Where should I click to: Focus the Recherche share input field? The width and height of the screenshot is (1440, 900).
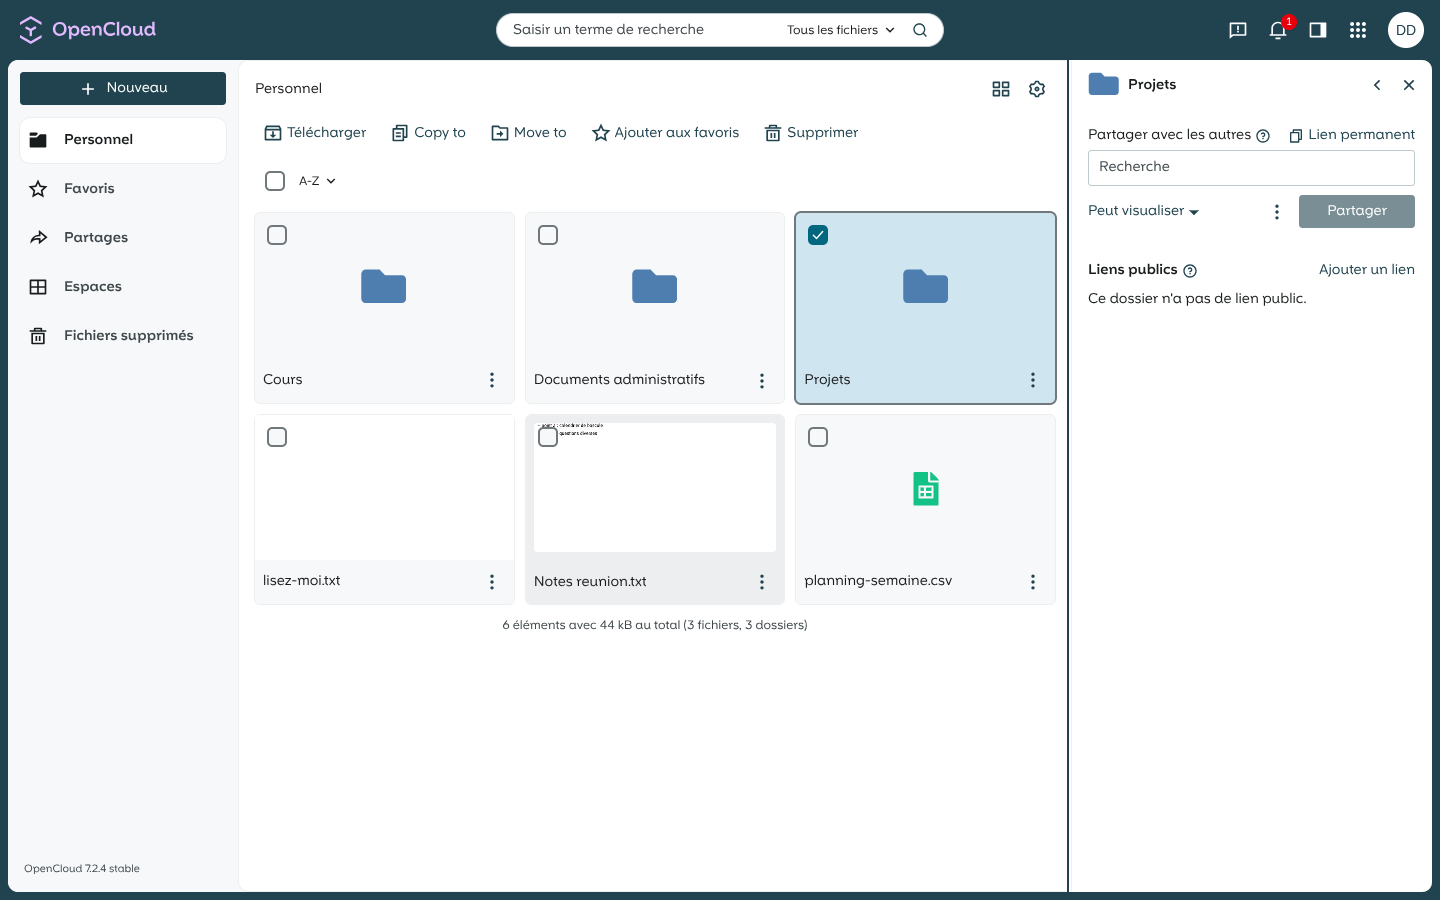tap(1251, 168)
